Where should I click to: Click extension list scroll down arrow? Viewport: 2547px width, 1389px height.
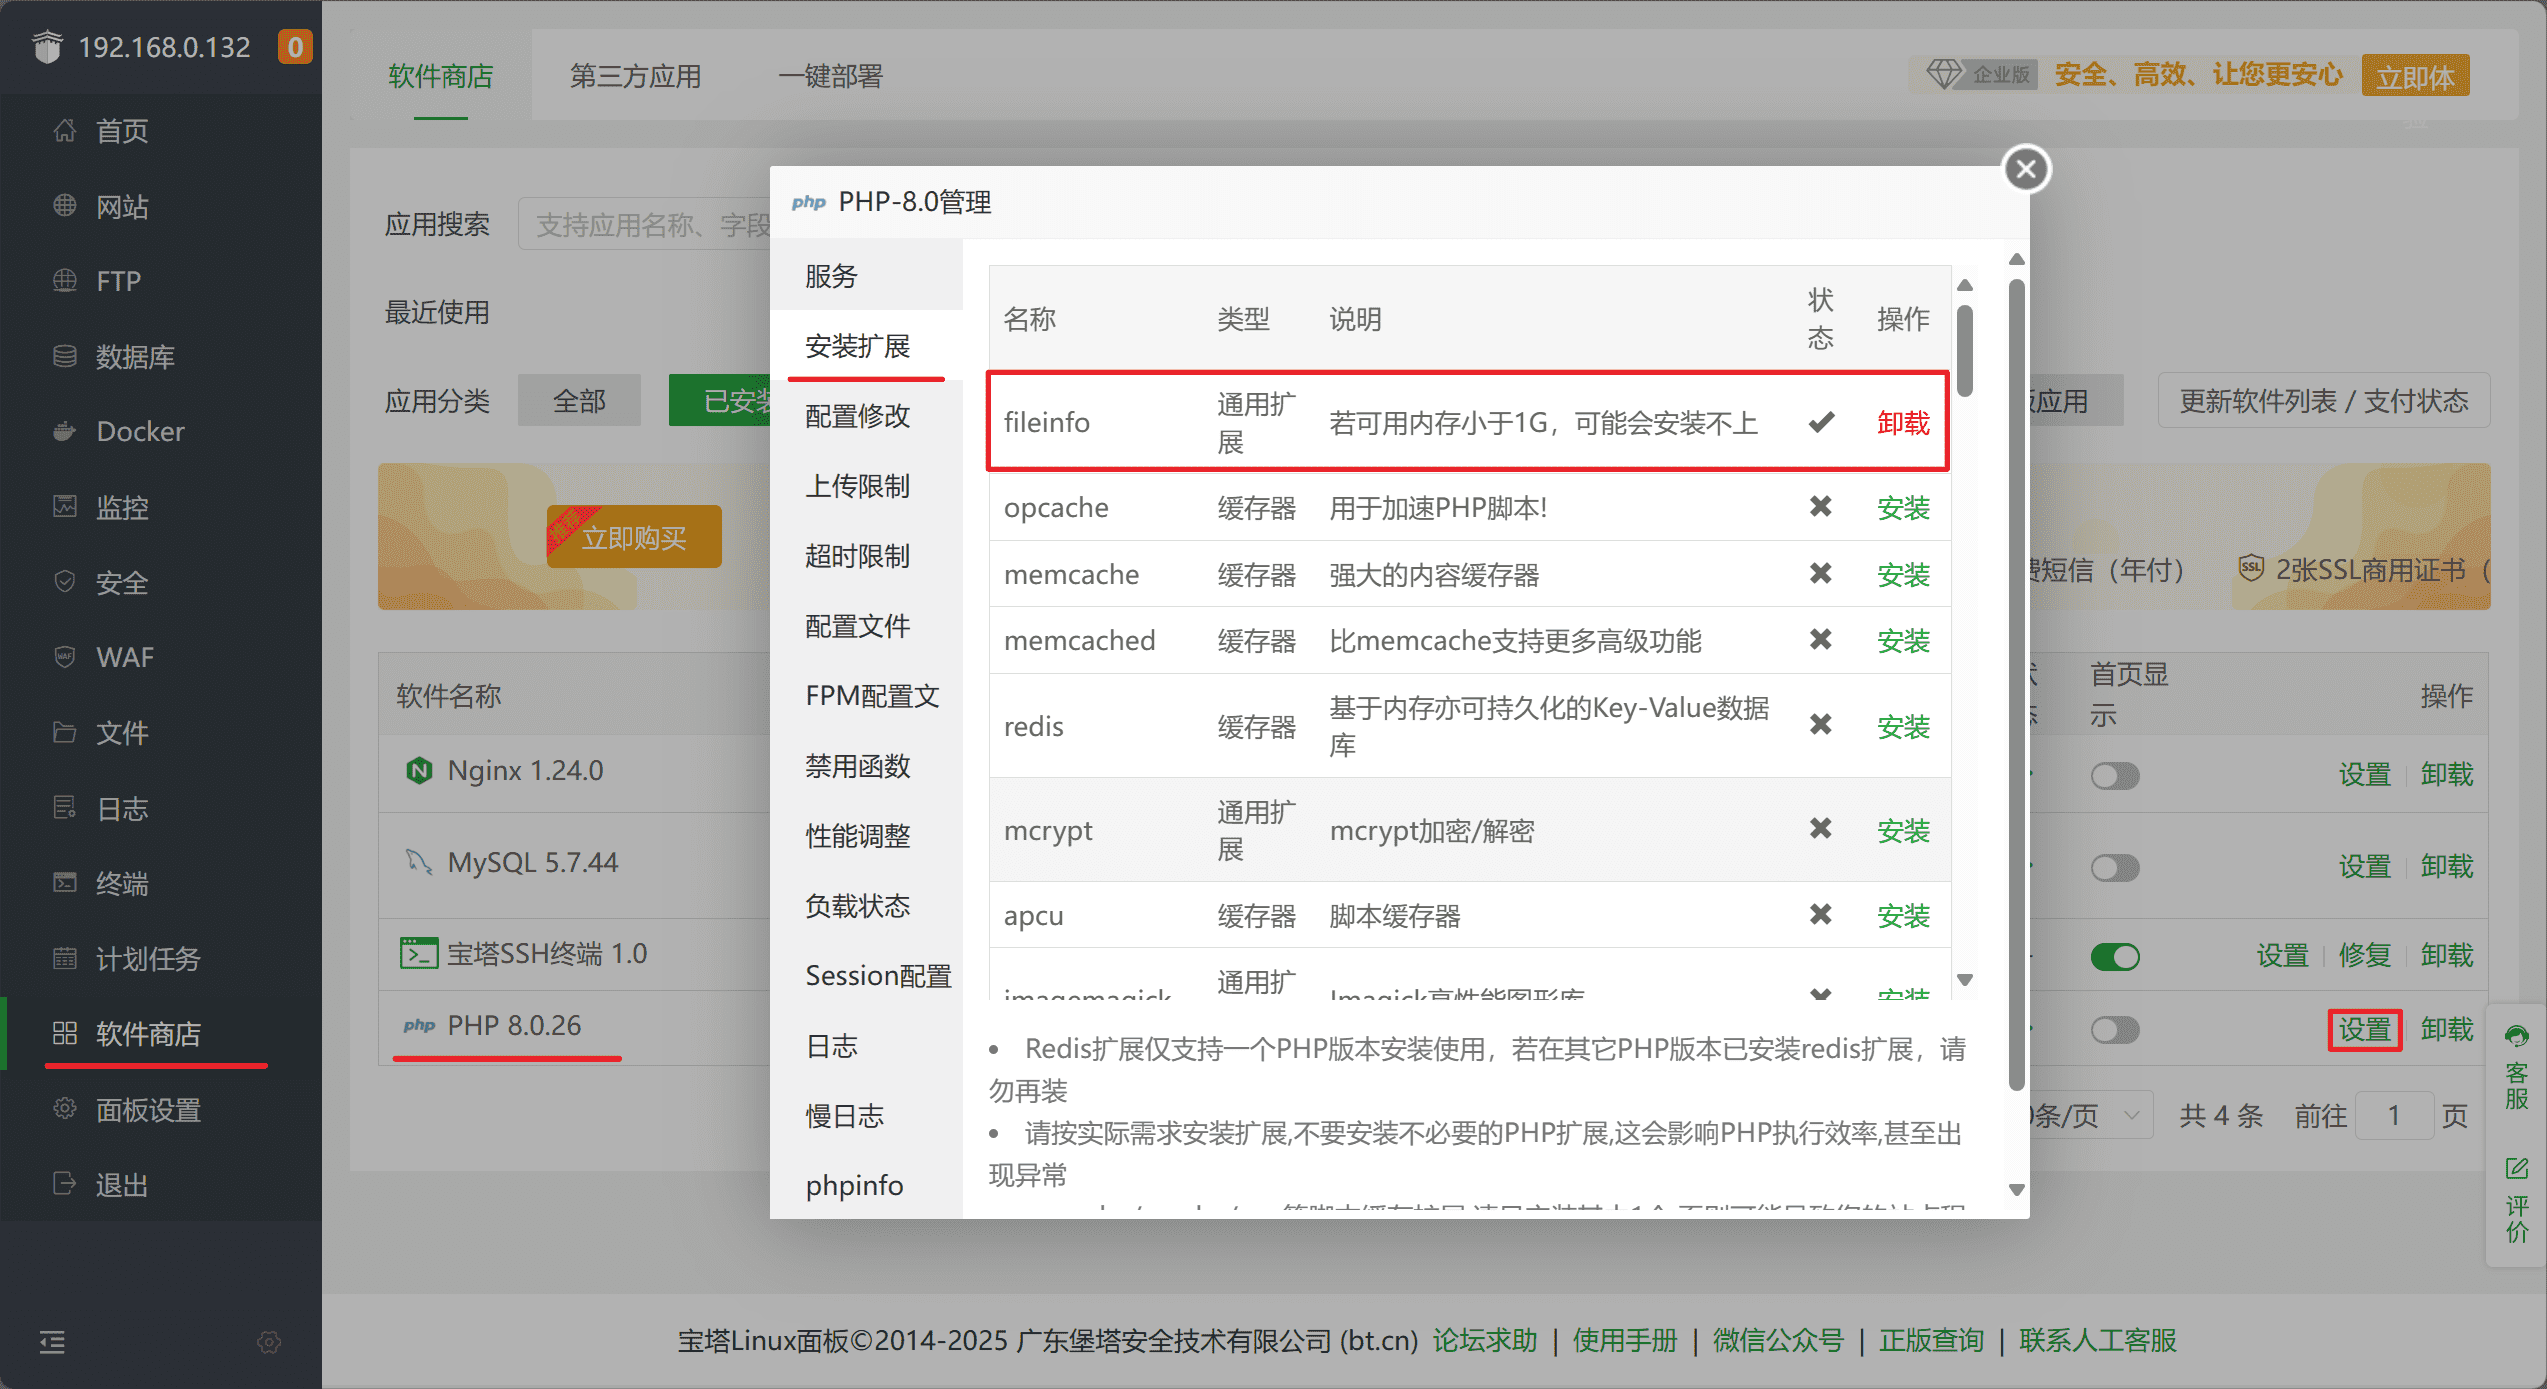pos(1965,980)
